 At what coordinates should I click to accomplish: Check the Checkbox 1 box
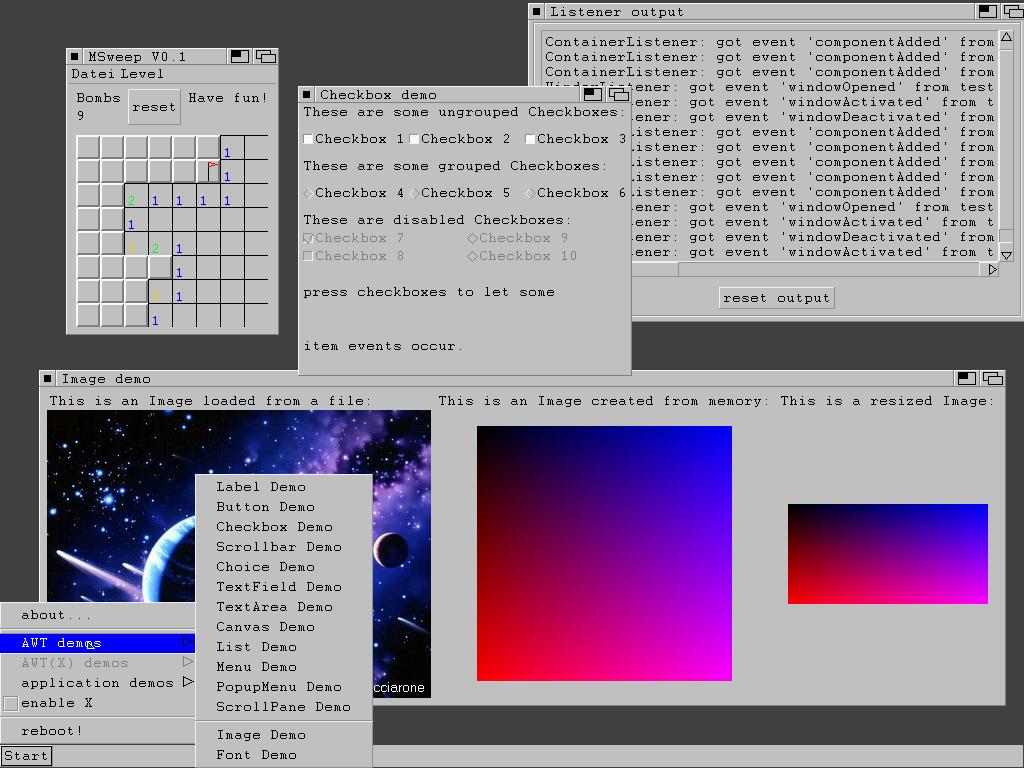click(x=309, y=139)
